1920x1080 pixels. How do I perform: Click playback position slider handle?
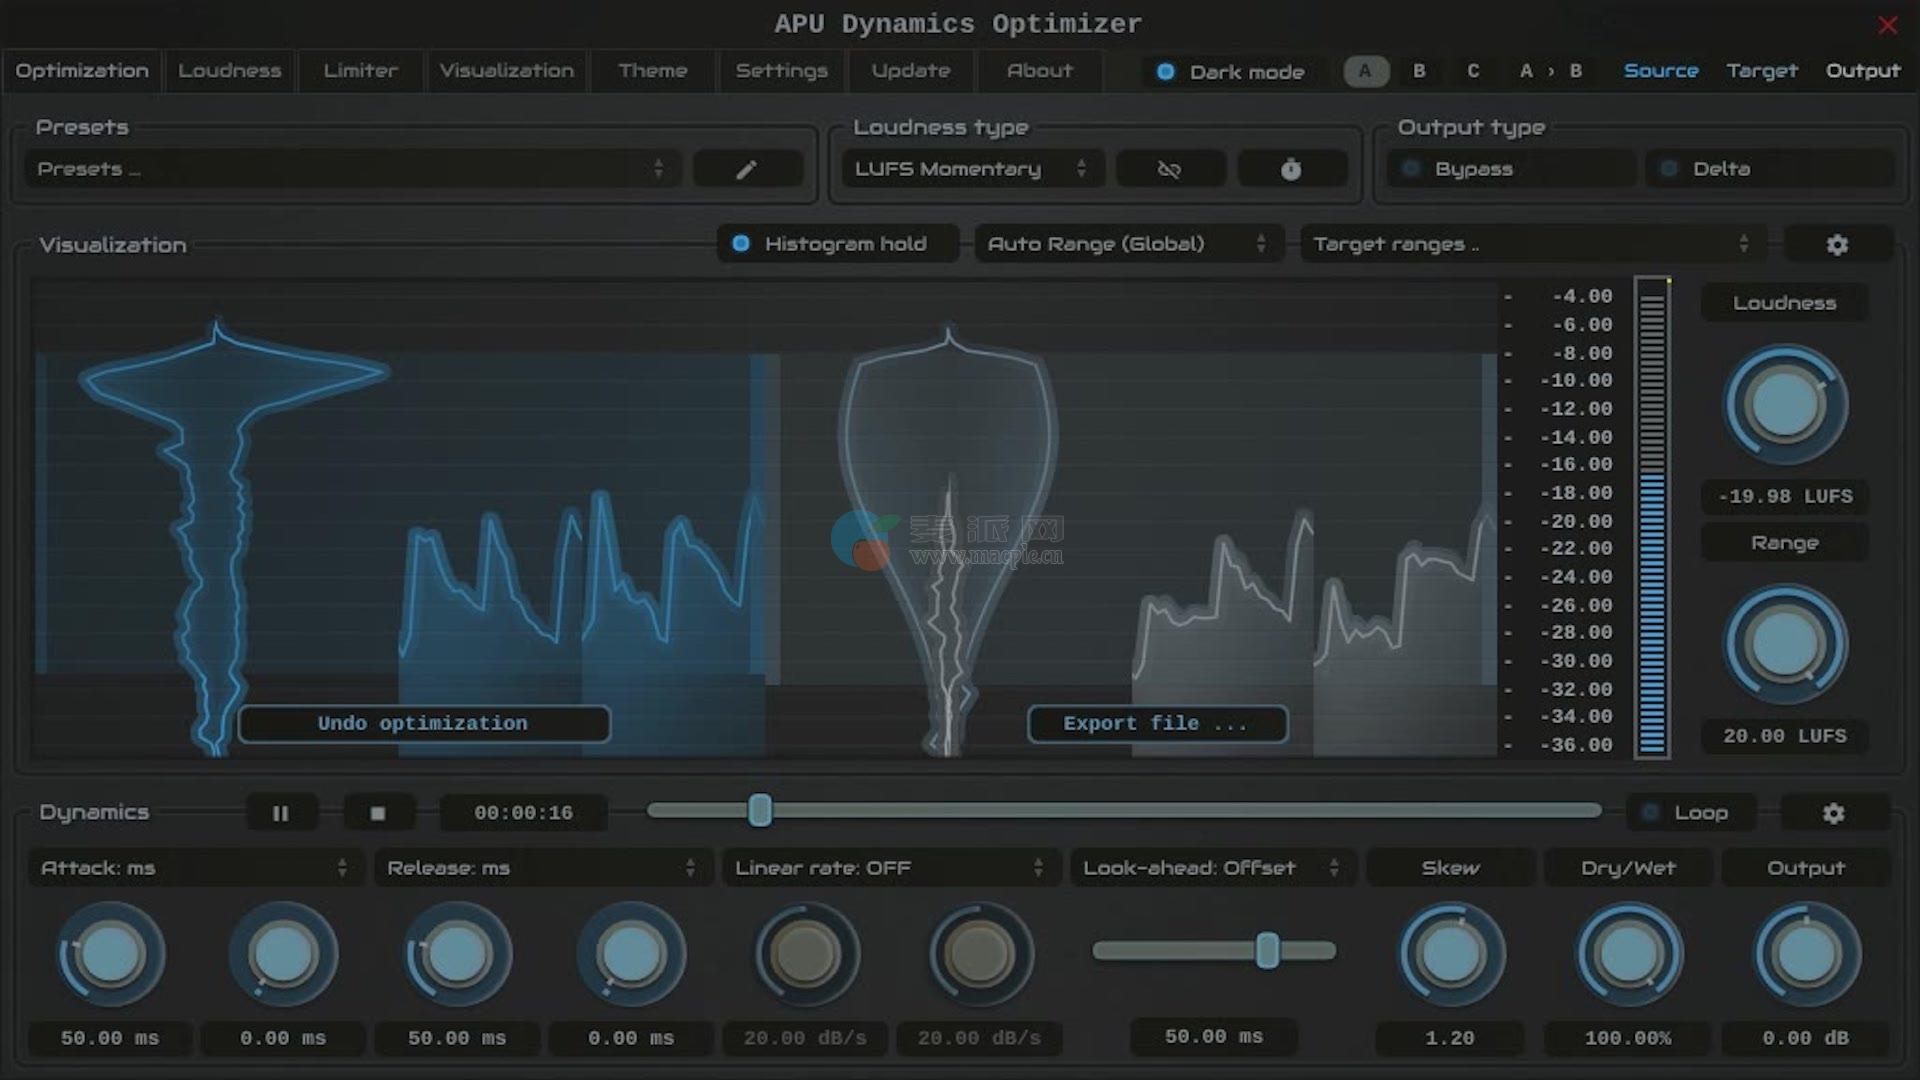click(x=760, y=810)
